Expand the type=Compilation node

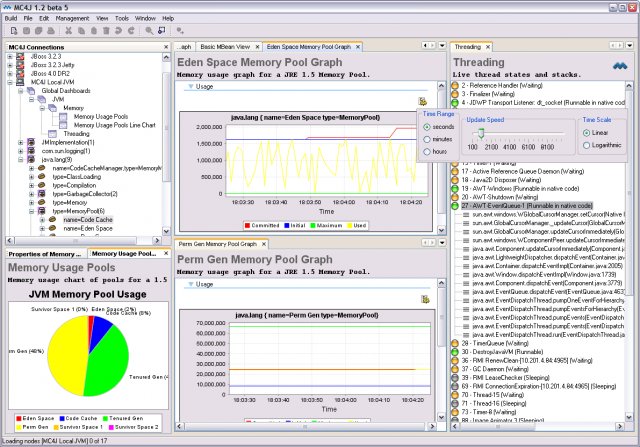point(31,185)
